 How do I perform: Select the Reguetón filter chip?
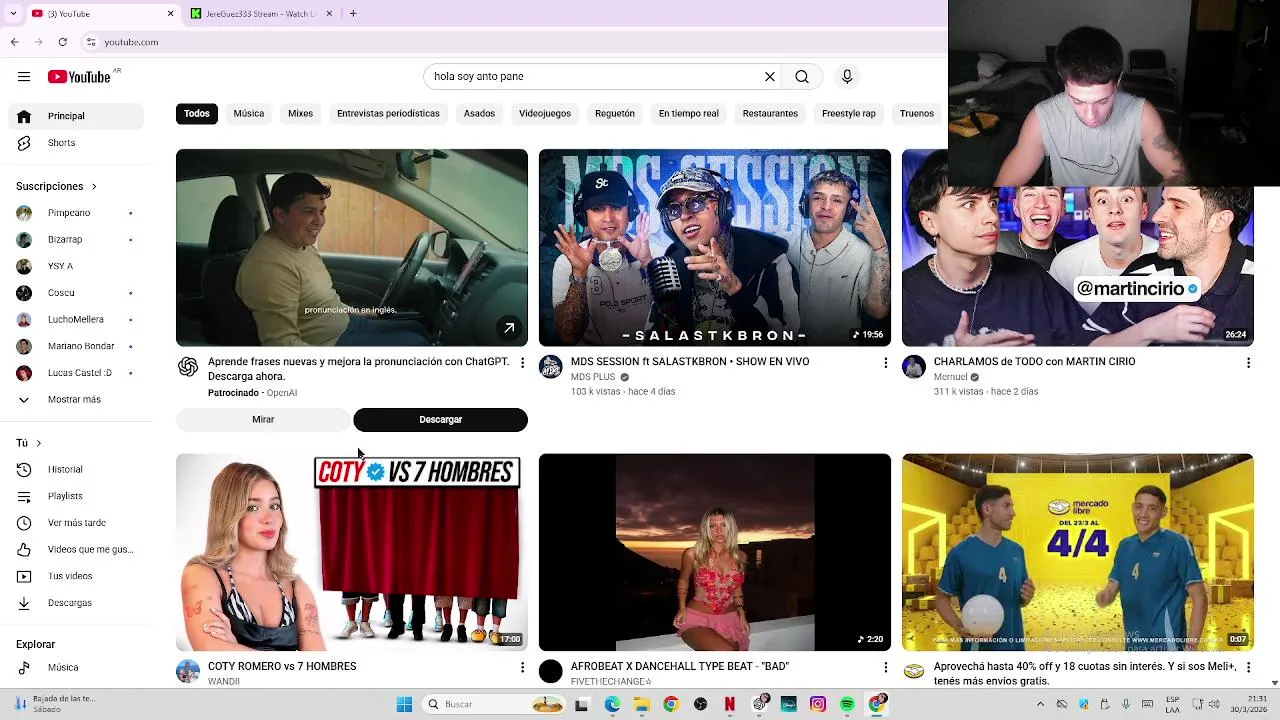tap(615, 113)
